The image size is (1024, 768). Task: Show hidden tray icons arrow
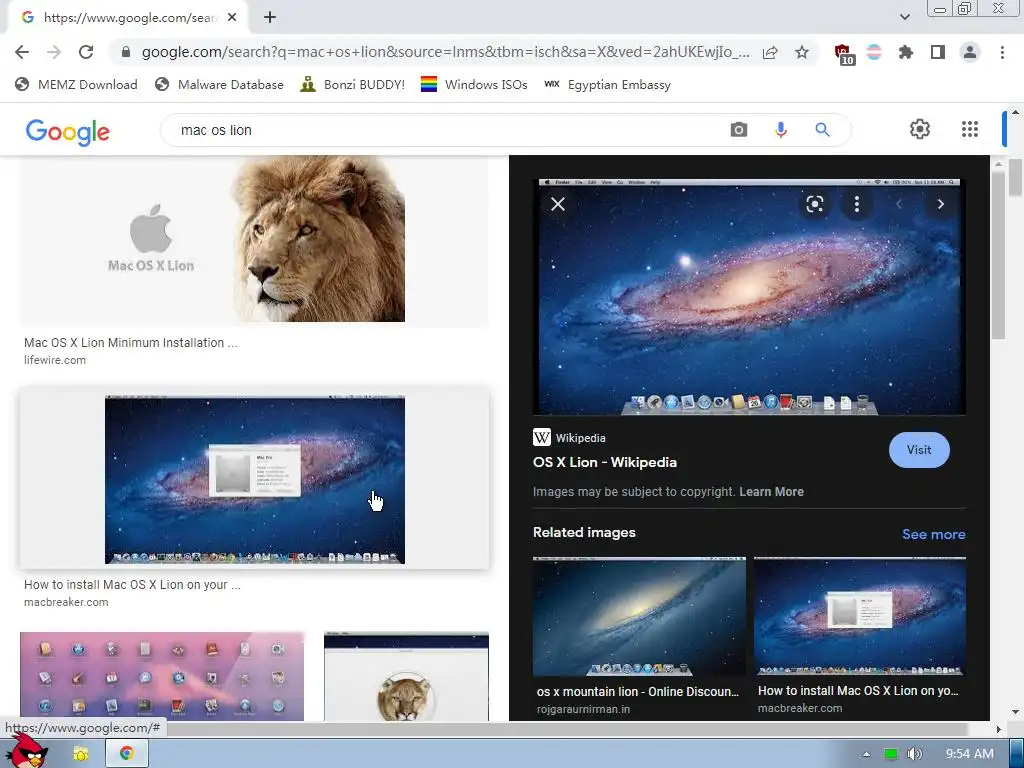[x=867, y=754]
